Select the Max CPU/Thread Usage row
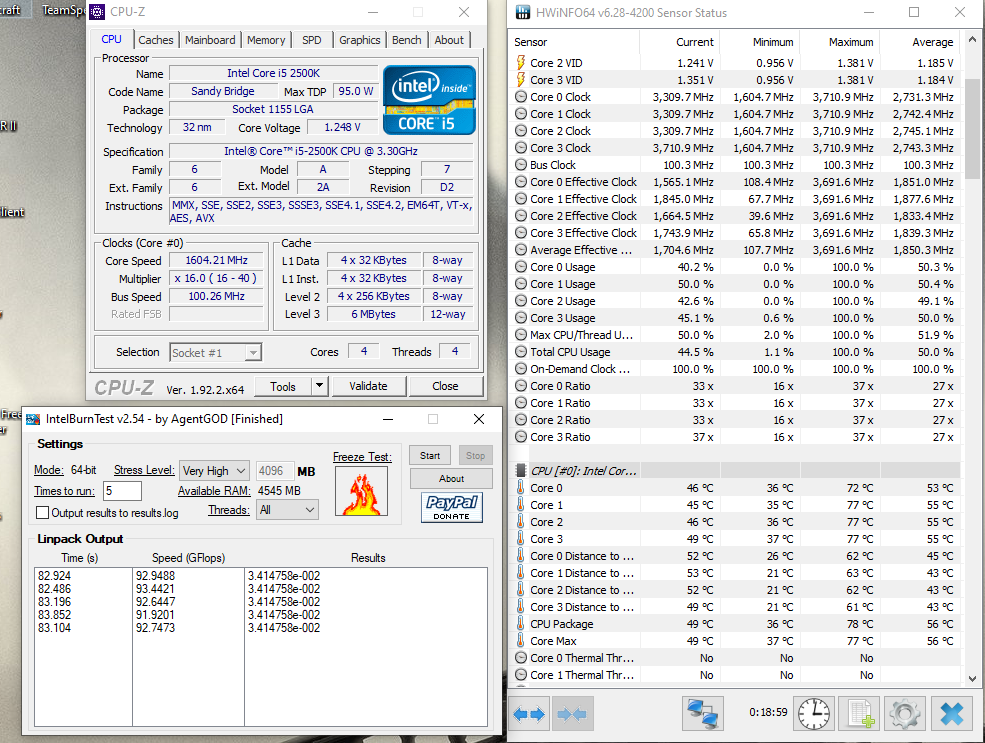 735,335
